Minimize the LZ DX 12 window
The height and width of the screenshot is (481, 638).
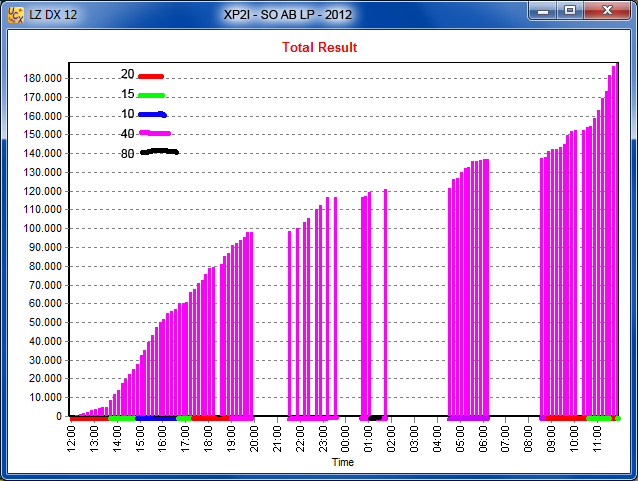coord(545,11)
